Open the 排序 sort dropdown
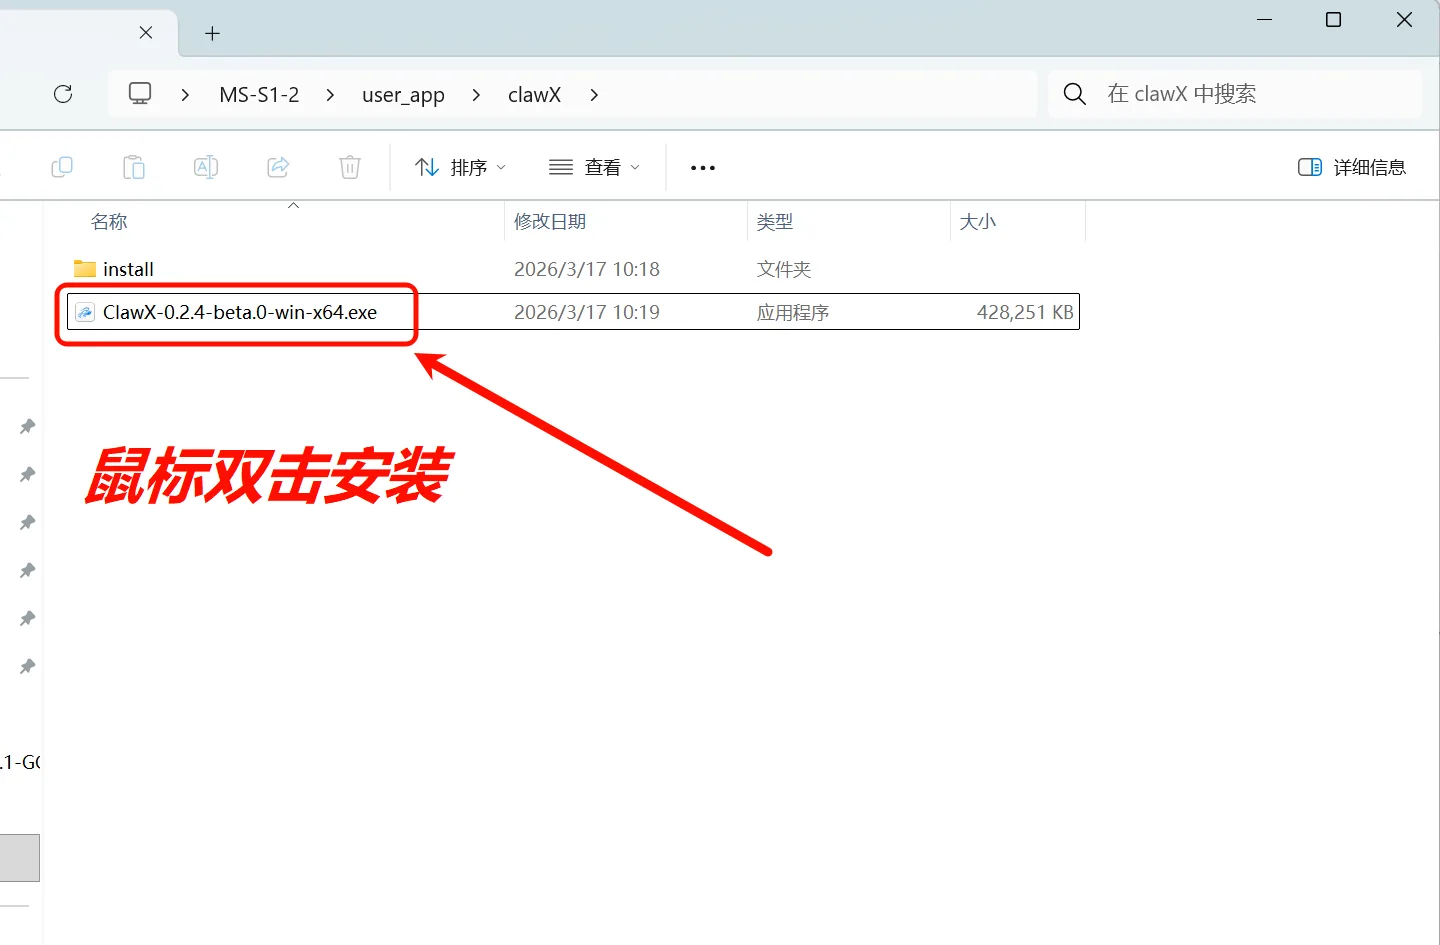1440x945 pixels. [461, 167]
